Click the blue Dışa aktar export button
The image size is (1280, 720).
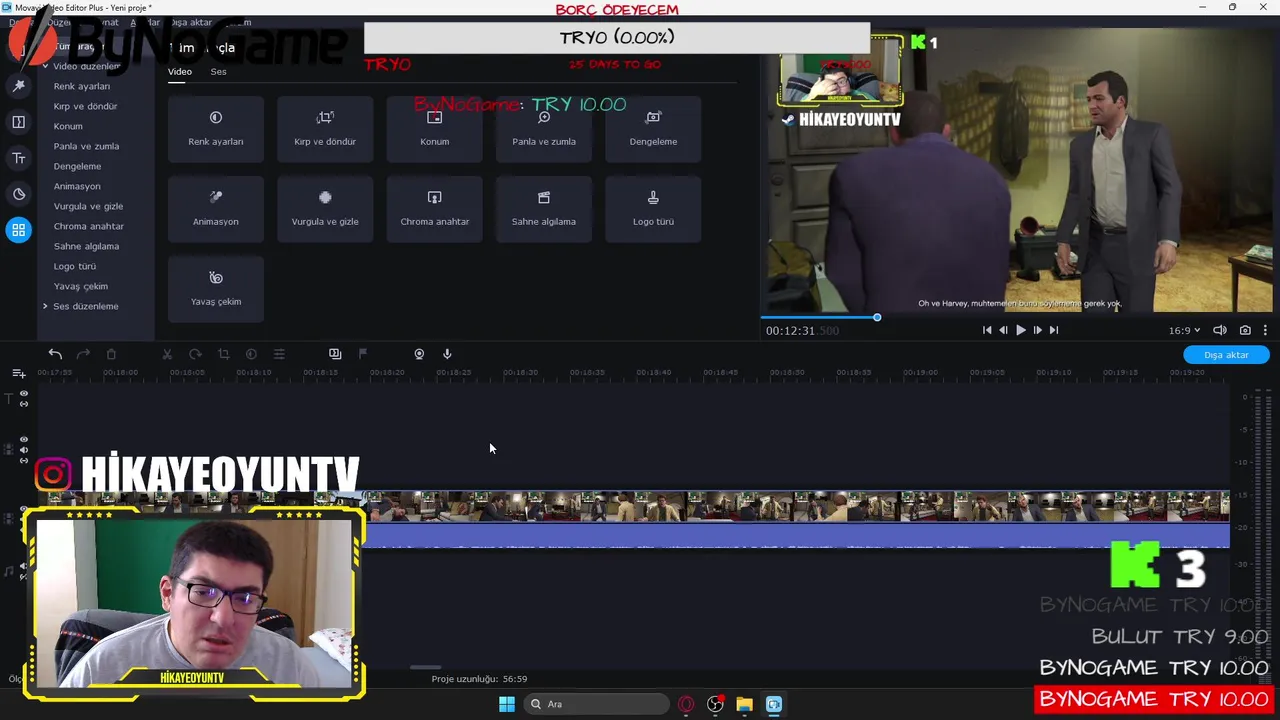click(x=1226, y=355)
